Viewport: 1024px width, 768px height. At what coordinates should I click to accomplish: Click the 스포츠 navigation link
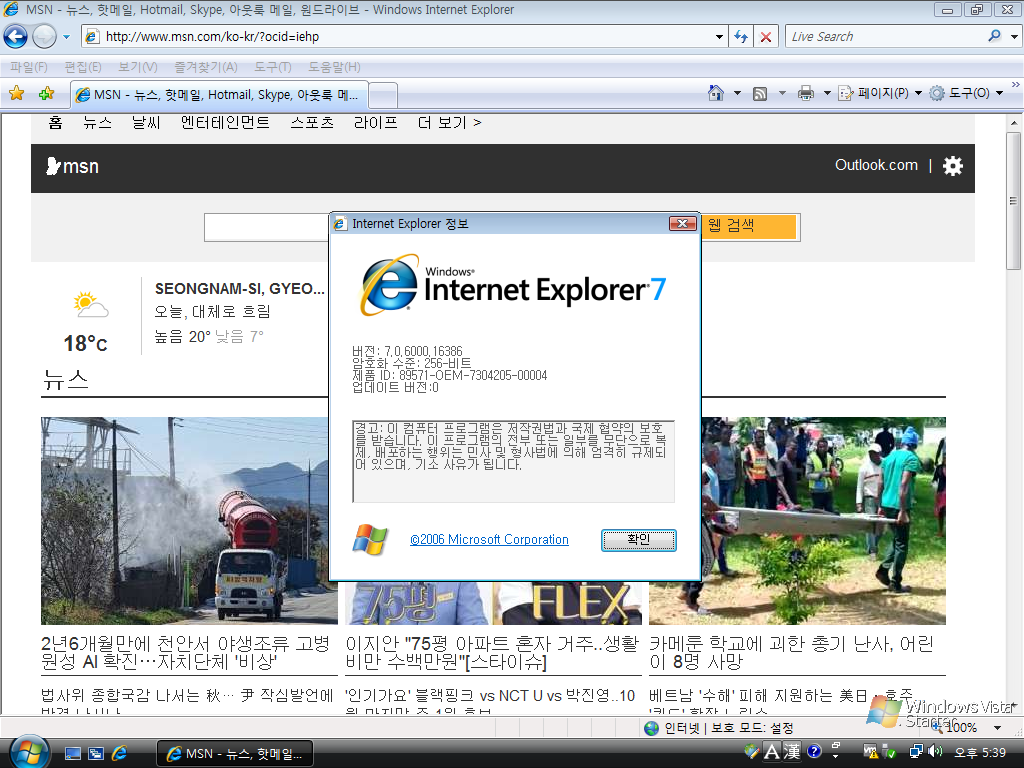point(312,122)
